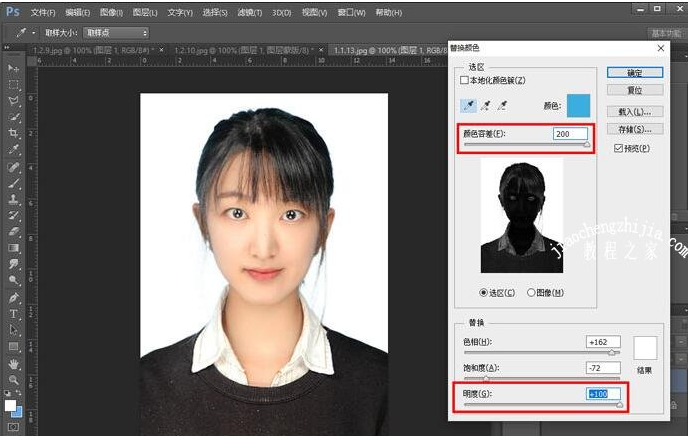Image resolution: width=688 pixels, height=436 pixels.
Task: Enable the 本地化颜色簇 checkbox
Action: [464, 80]
